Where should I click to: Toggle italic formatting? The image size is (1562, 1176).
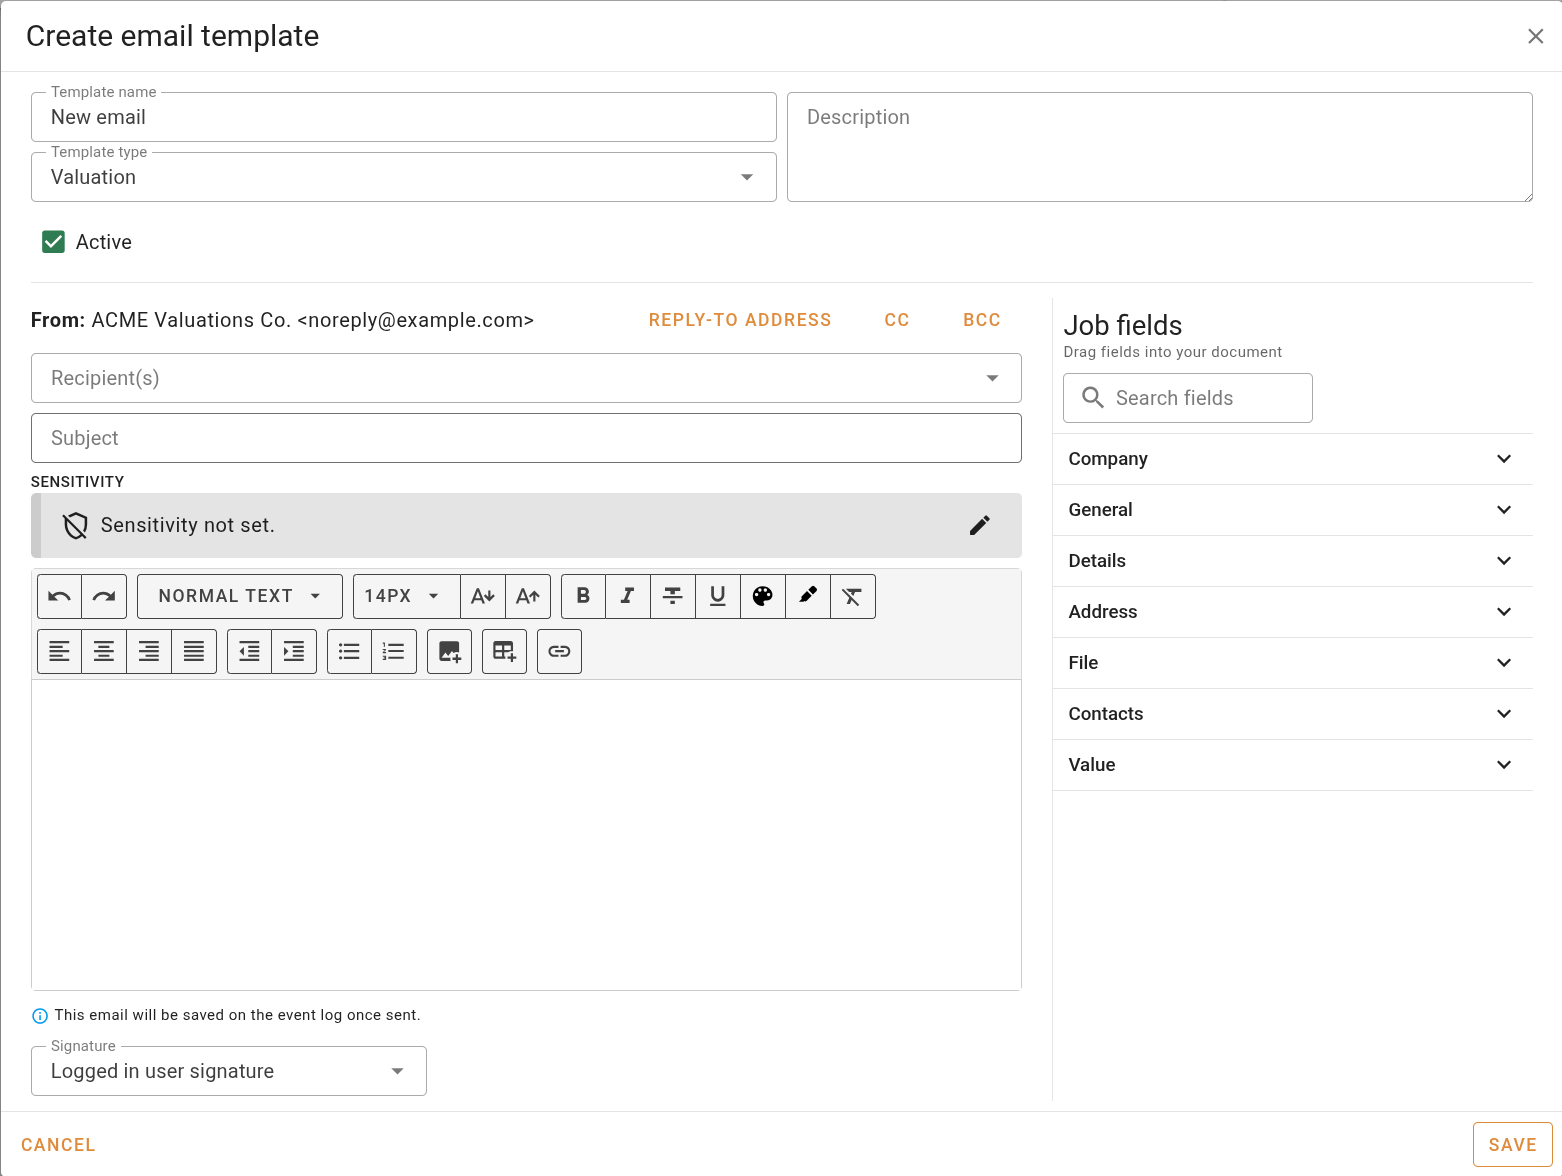(628, 596)
